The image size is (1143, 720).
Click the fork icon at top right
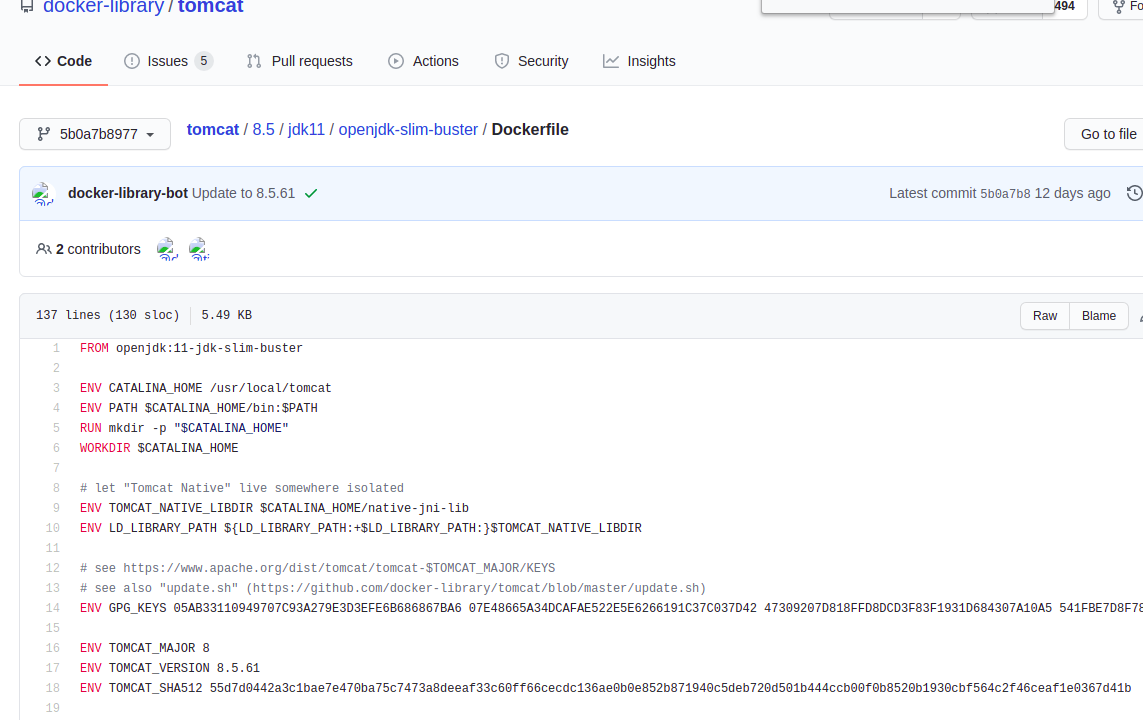pos(1118,8)
